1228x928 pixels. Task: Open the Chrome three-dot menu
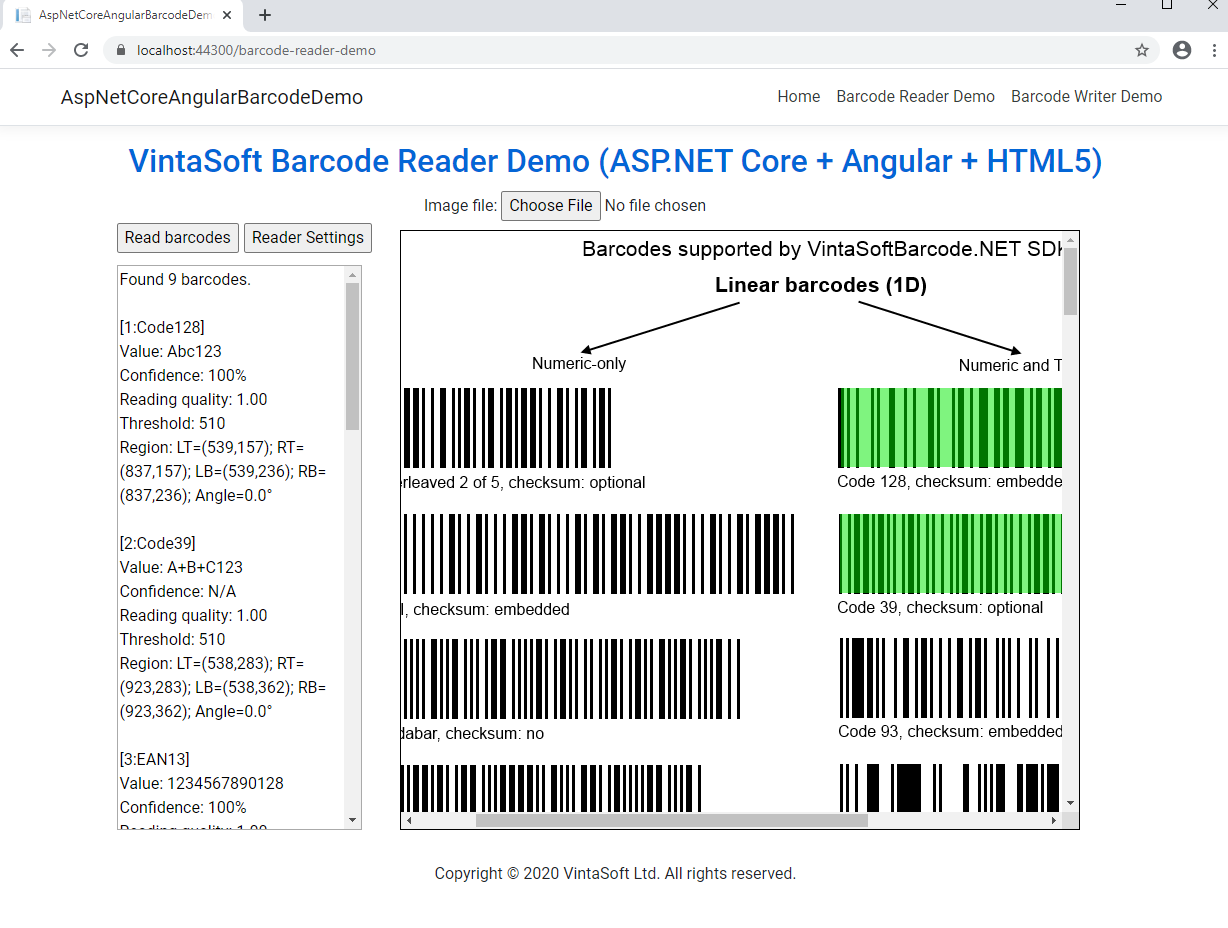pos(1214,50)
